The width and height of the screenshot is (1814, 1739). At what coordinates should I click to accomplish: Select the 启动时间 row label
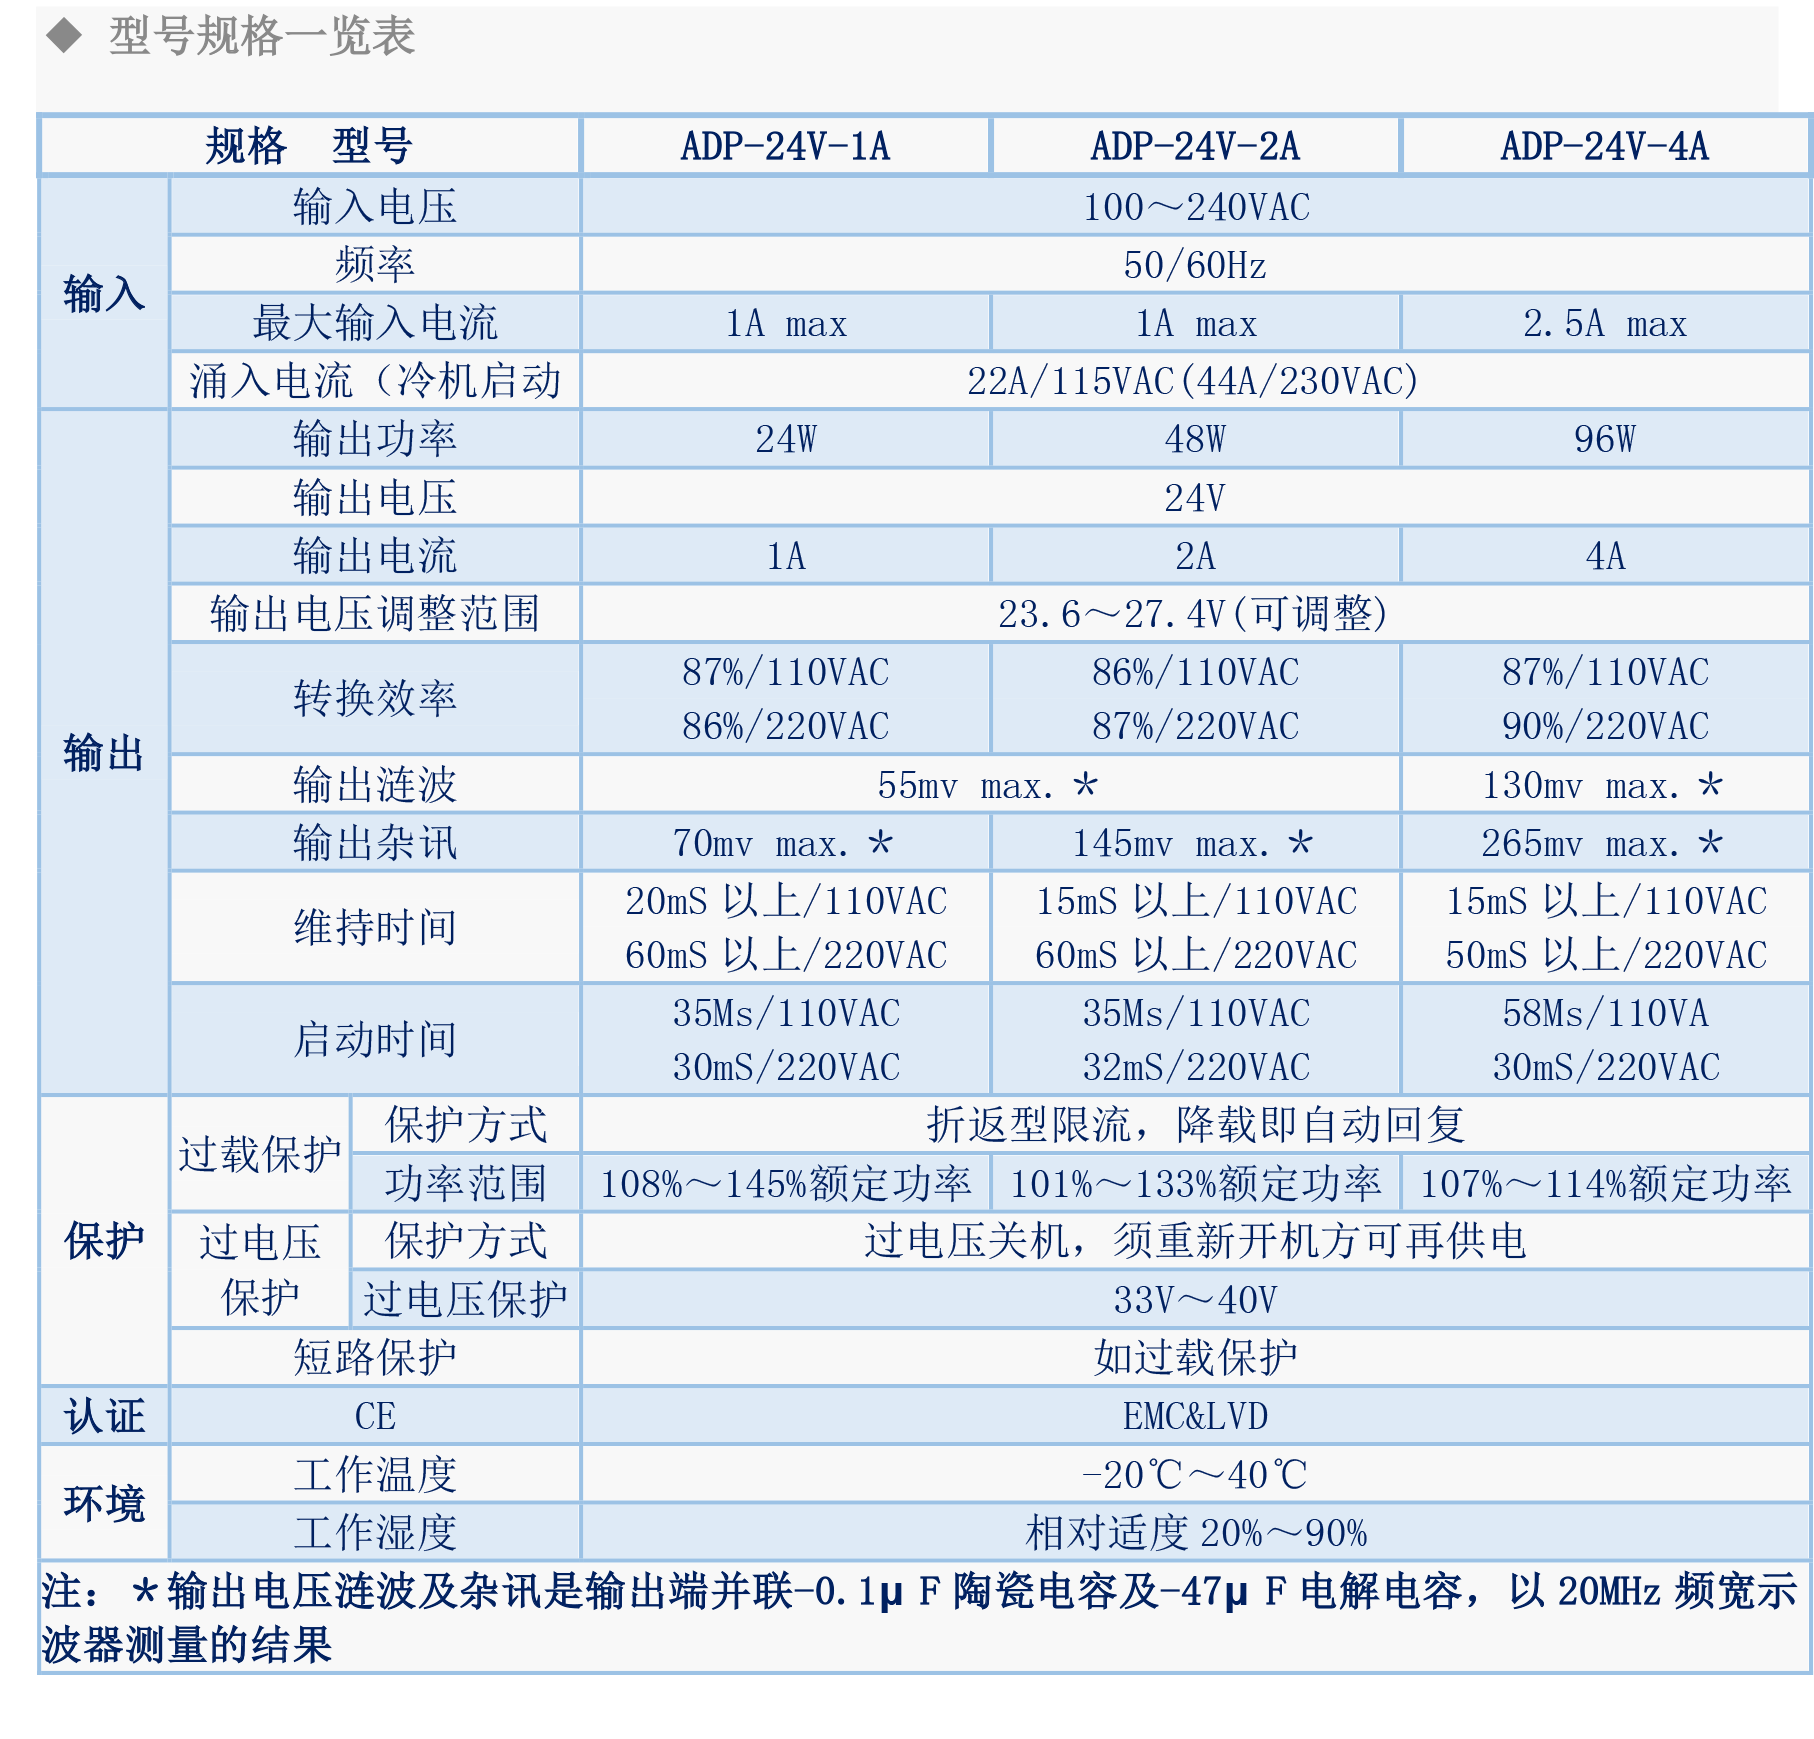(x=375, y=1039)
